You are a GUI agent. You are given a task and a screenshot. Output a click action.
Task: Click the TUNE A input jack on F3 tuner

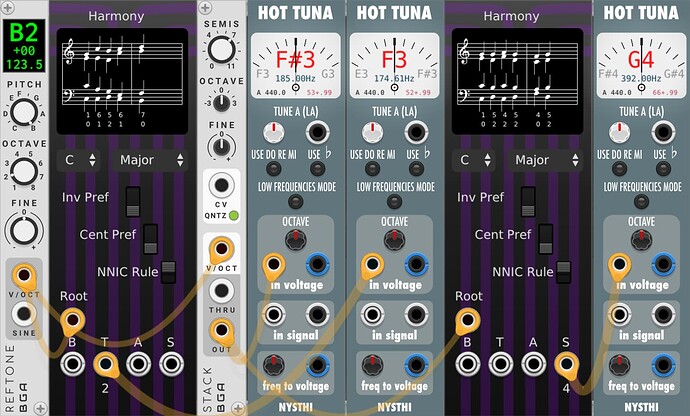click(416, 132)
